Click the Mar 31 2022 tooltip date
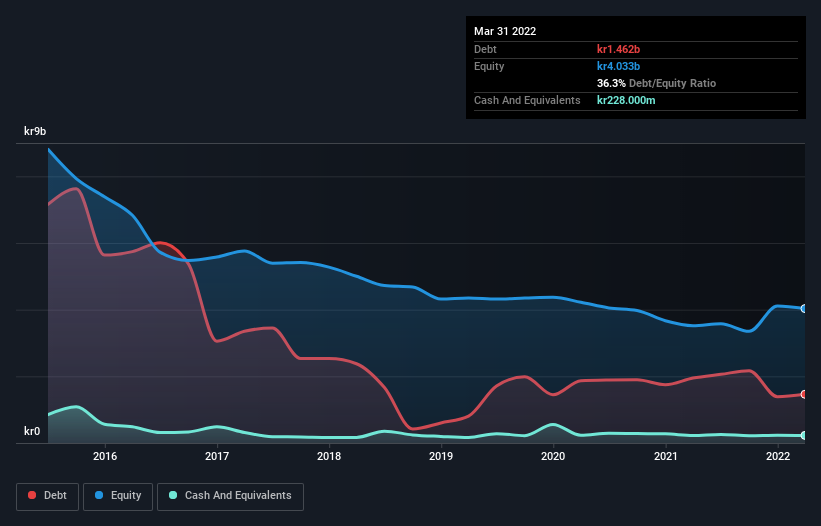821x526 pixels. click(x=505, y=31)
